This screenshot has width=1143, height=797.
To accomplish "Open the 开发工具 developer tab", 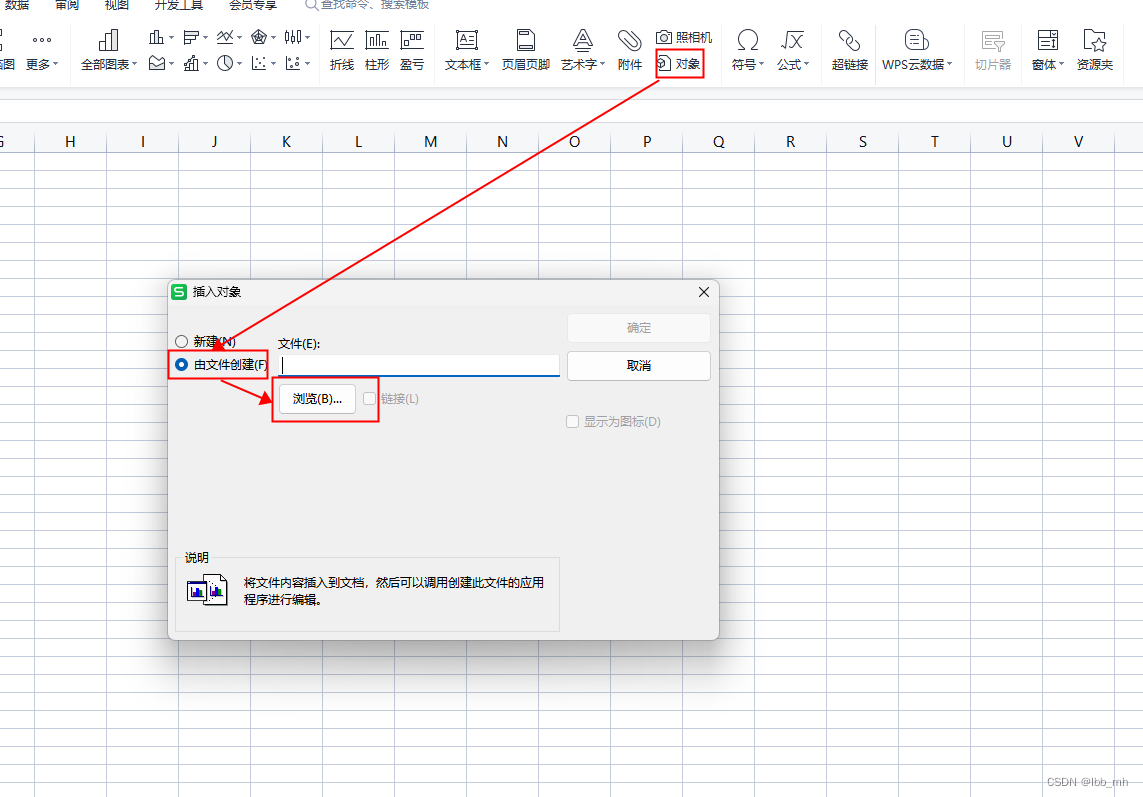I will pos(179,5).
